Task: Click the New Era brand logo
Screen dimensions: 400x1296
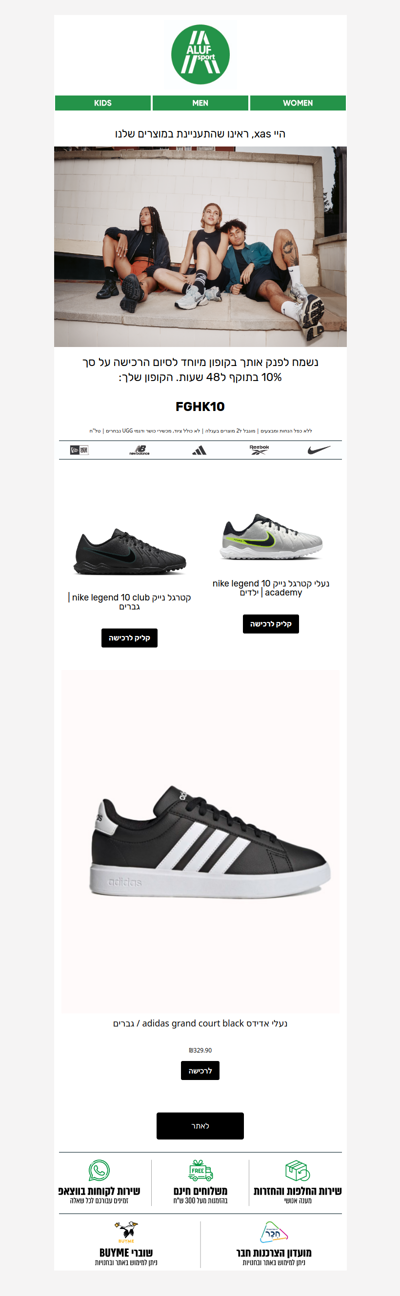Action: [x=79, y=450]
